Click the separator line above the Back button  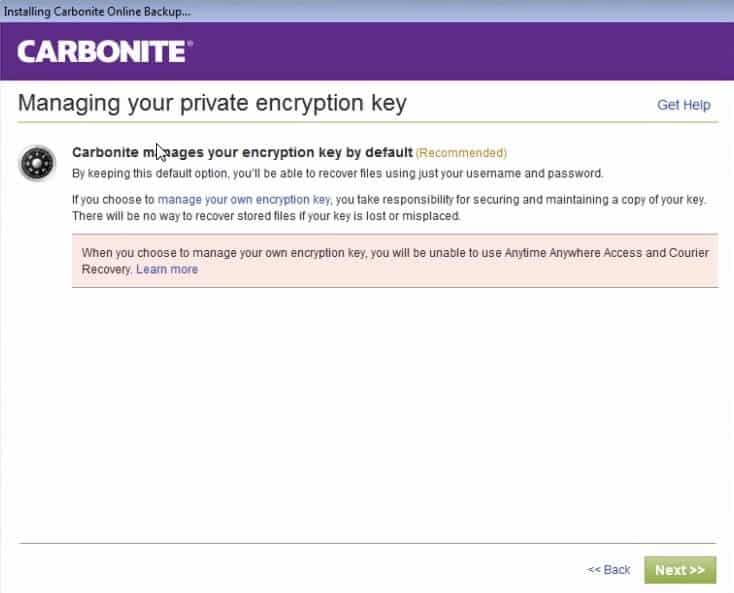tap(367, 543)
